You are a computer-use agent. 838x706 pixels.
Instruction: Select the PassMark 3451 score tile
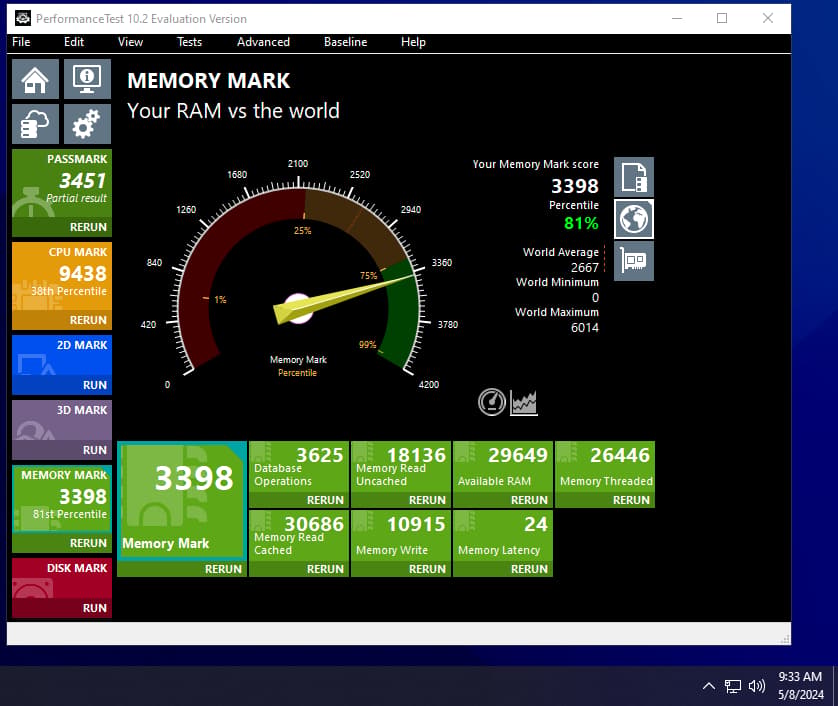pyautogui.click(x=62, y=183)
